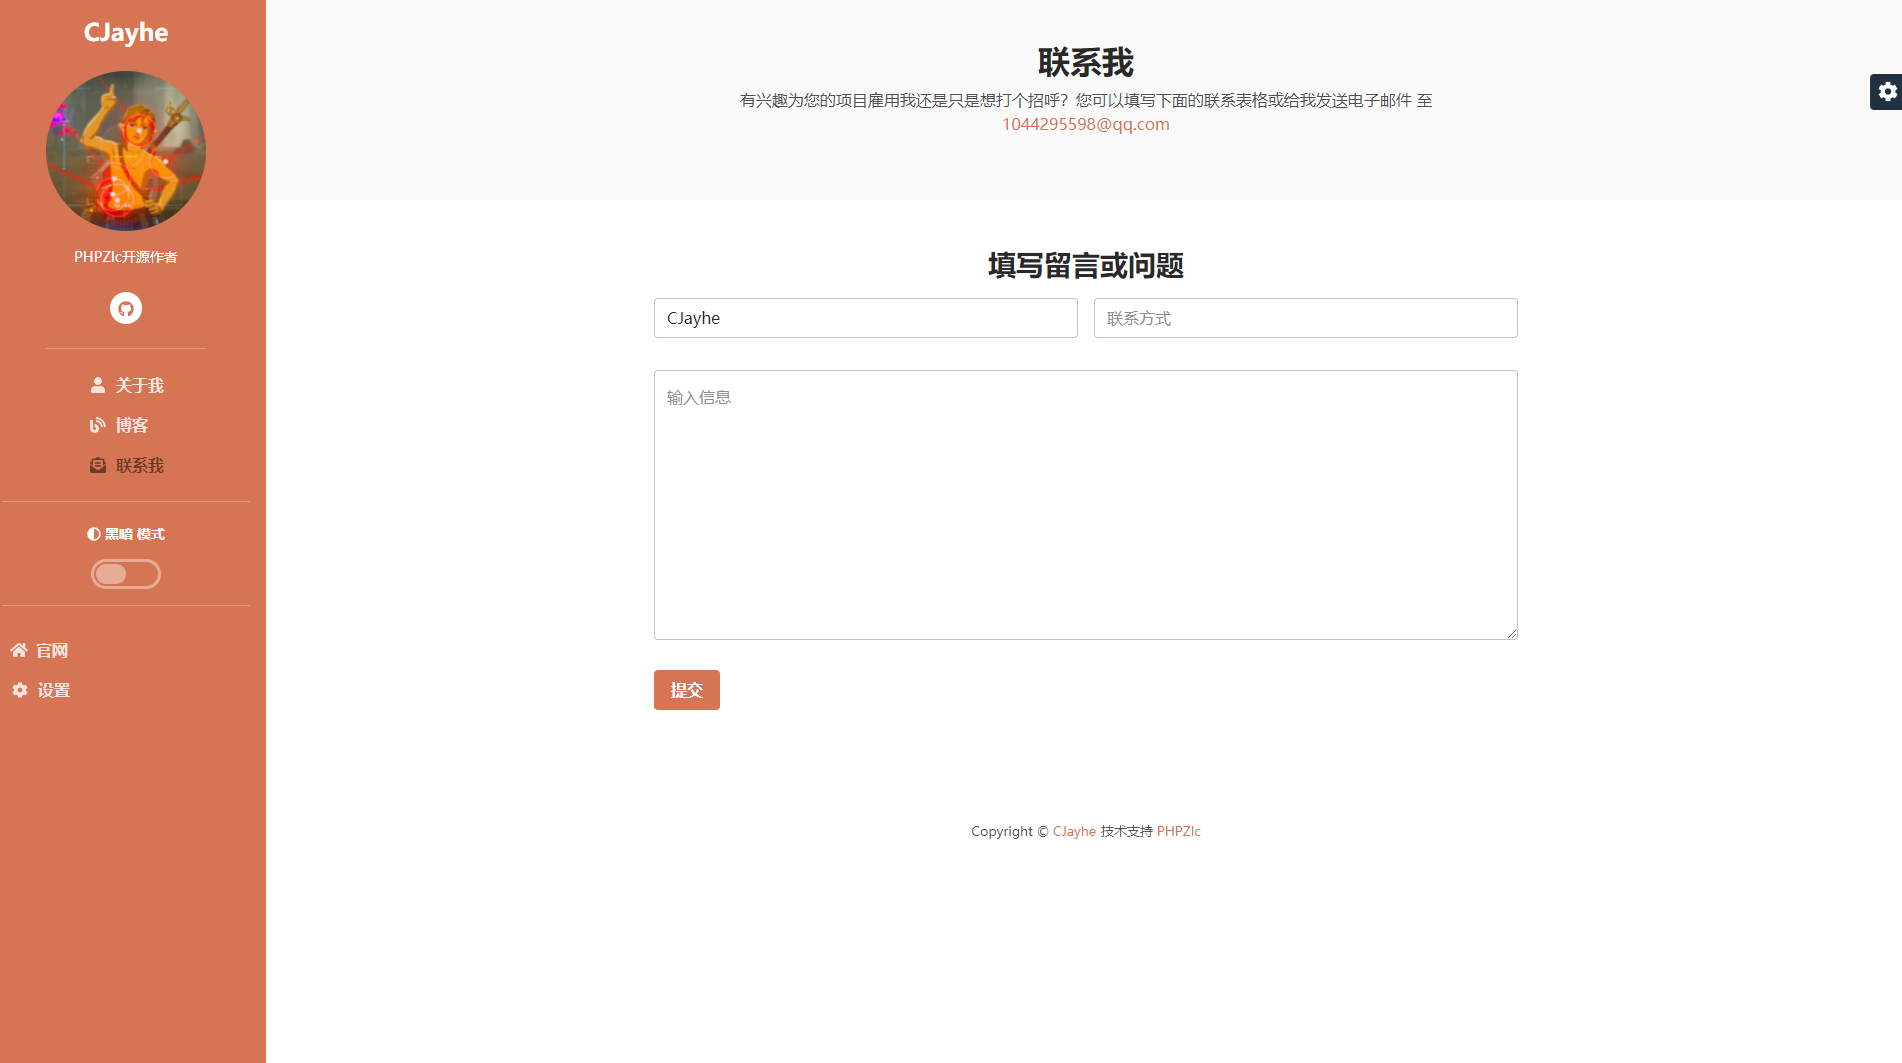The width and height of the screenshot is (1902, 1063).
Task: Click the blog icon beside 博客
Action: [x=98, y=425]
